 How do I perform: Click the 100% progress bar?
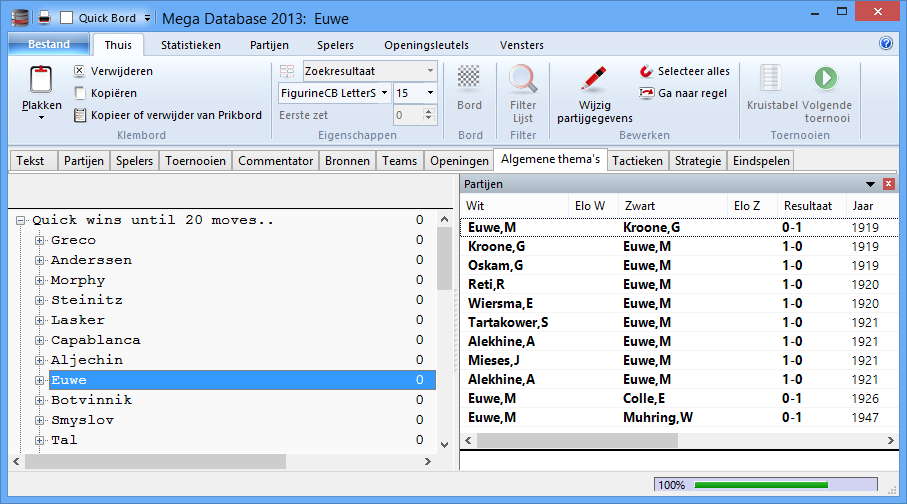(x=766, y=485)
